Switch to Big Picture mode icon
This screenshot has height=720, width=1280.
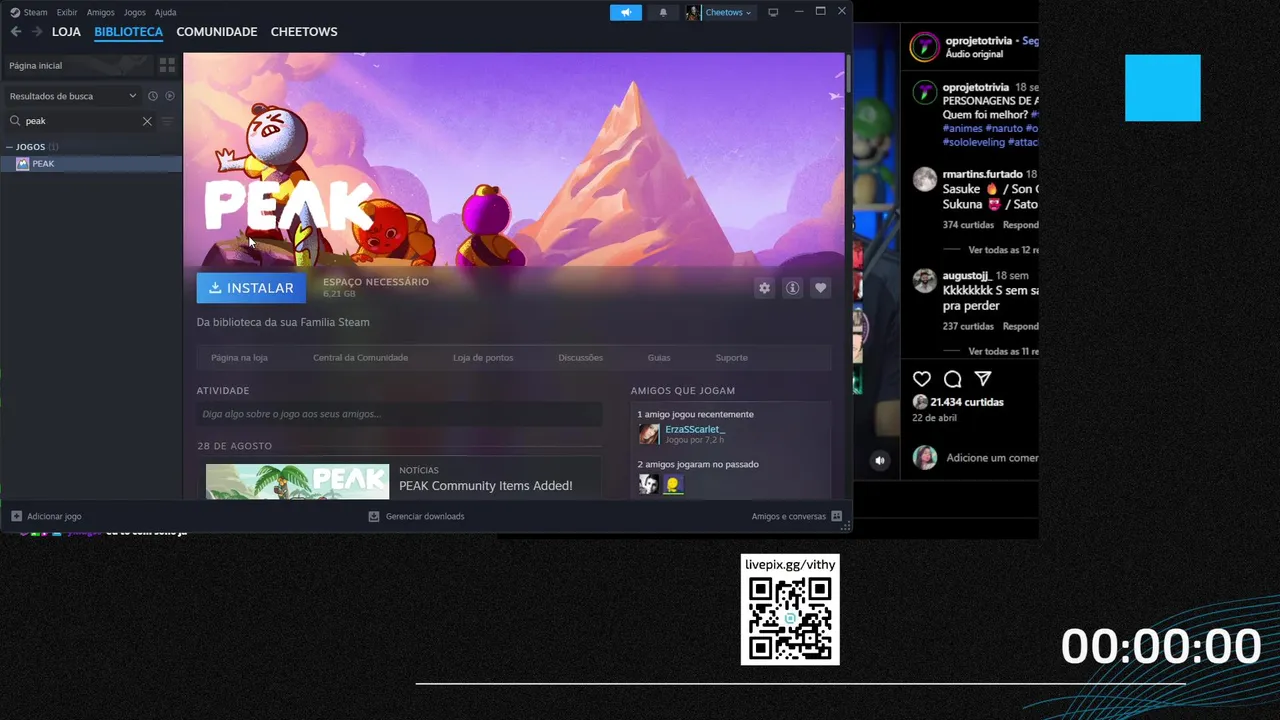coord(773,12)
